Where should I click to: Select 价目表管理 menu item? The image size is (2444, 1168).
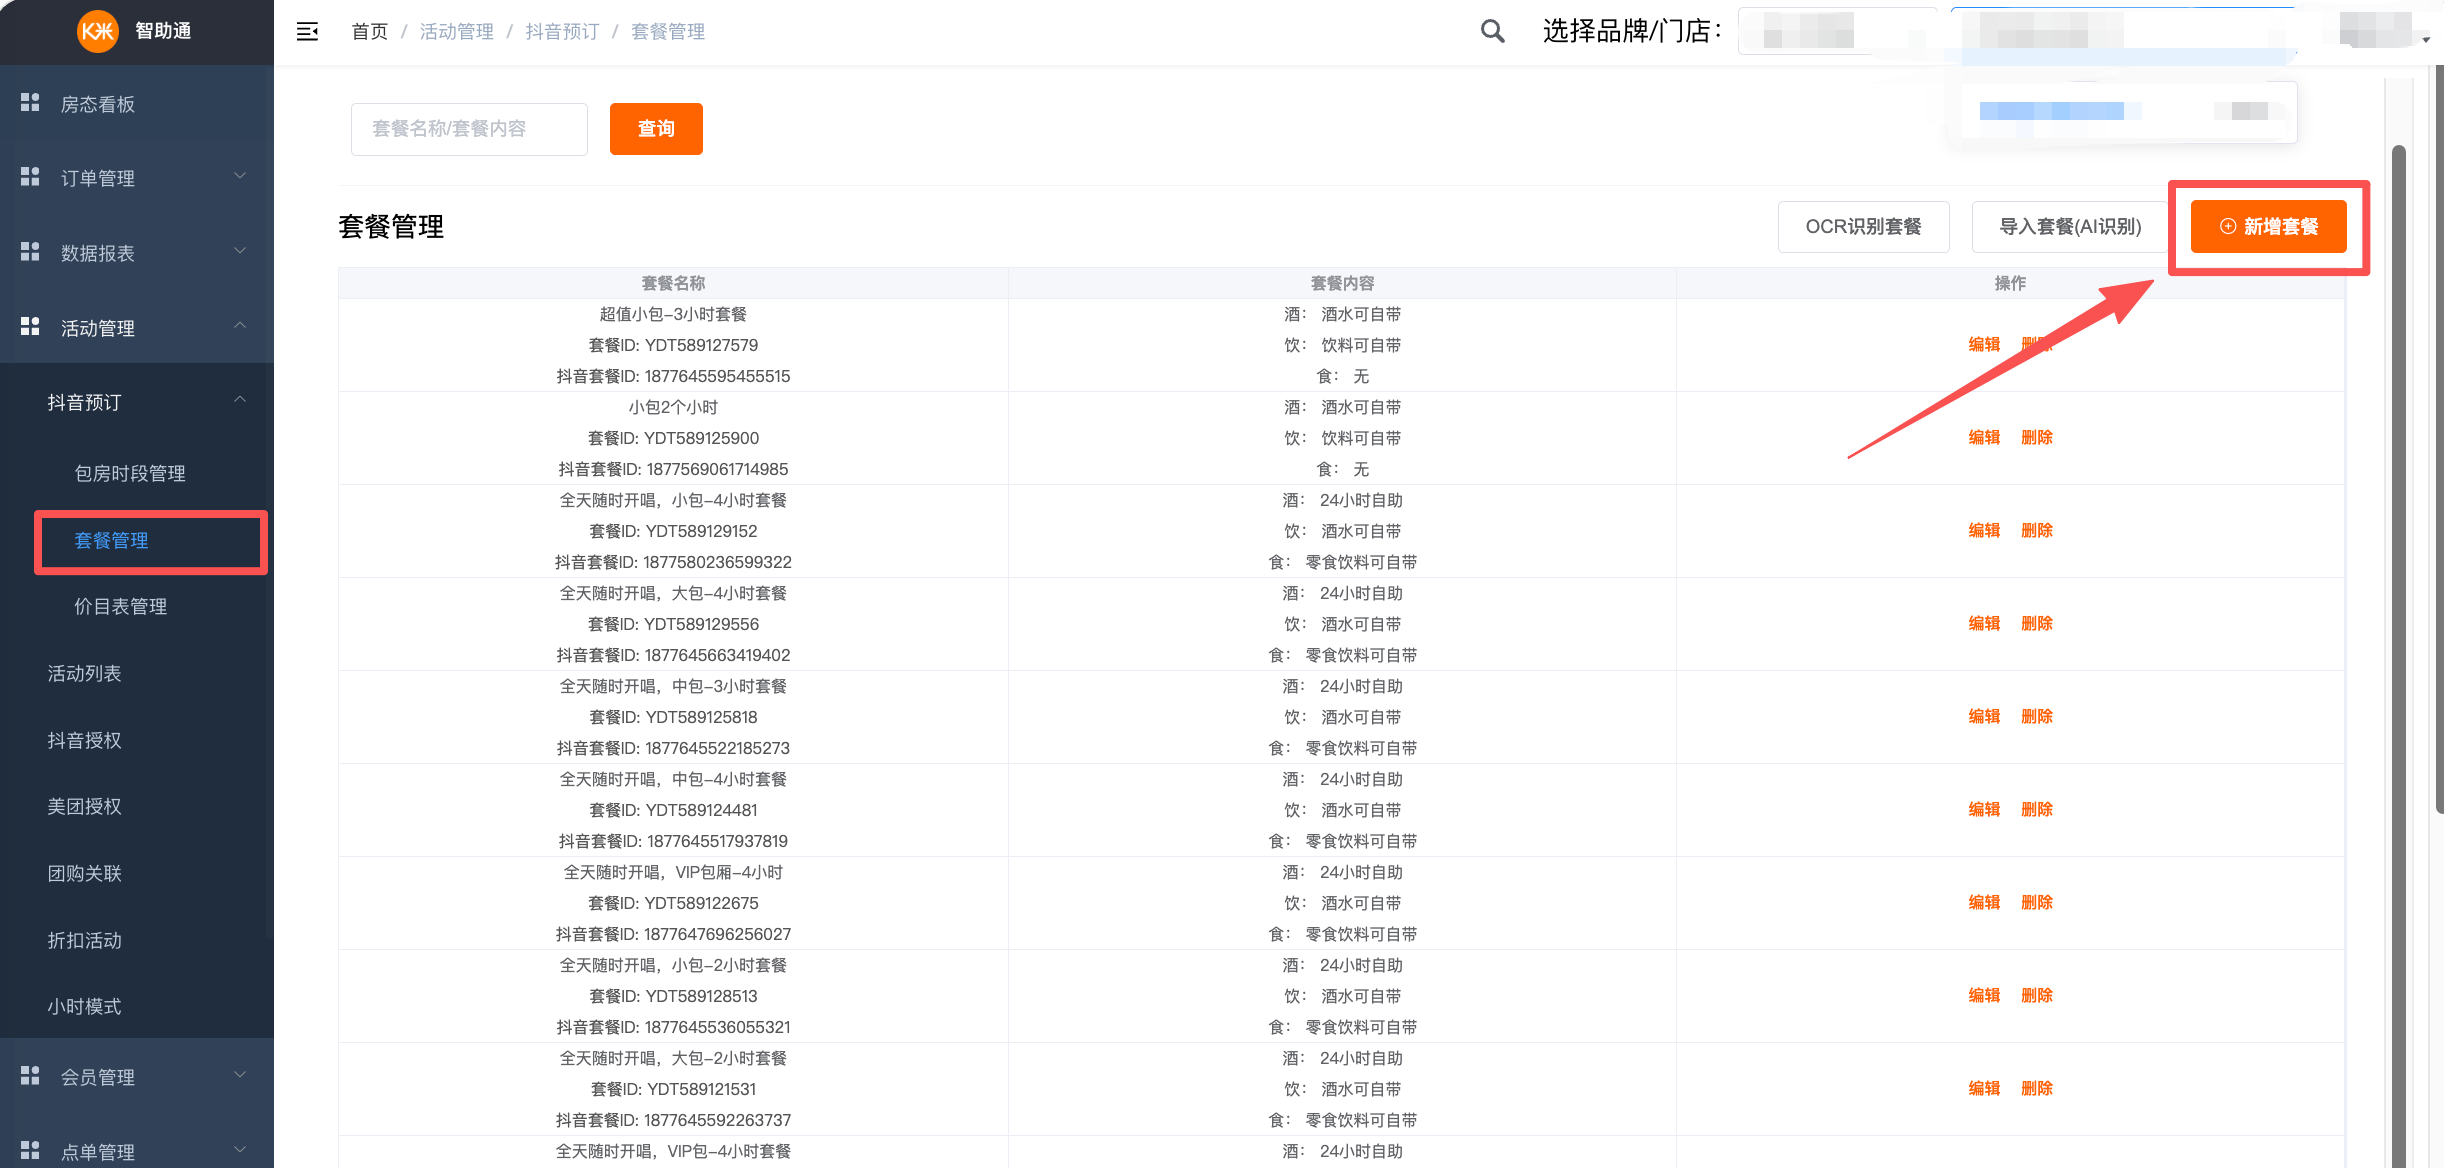click(x=121, y=606)
